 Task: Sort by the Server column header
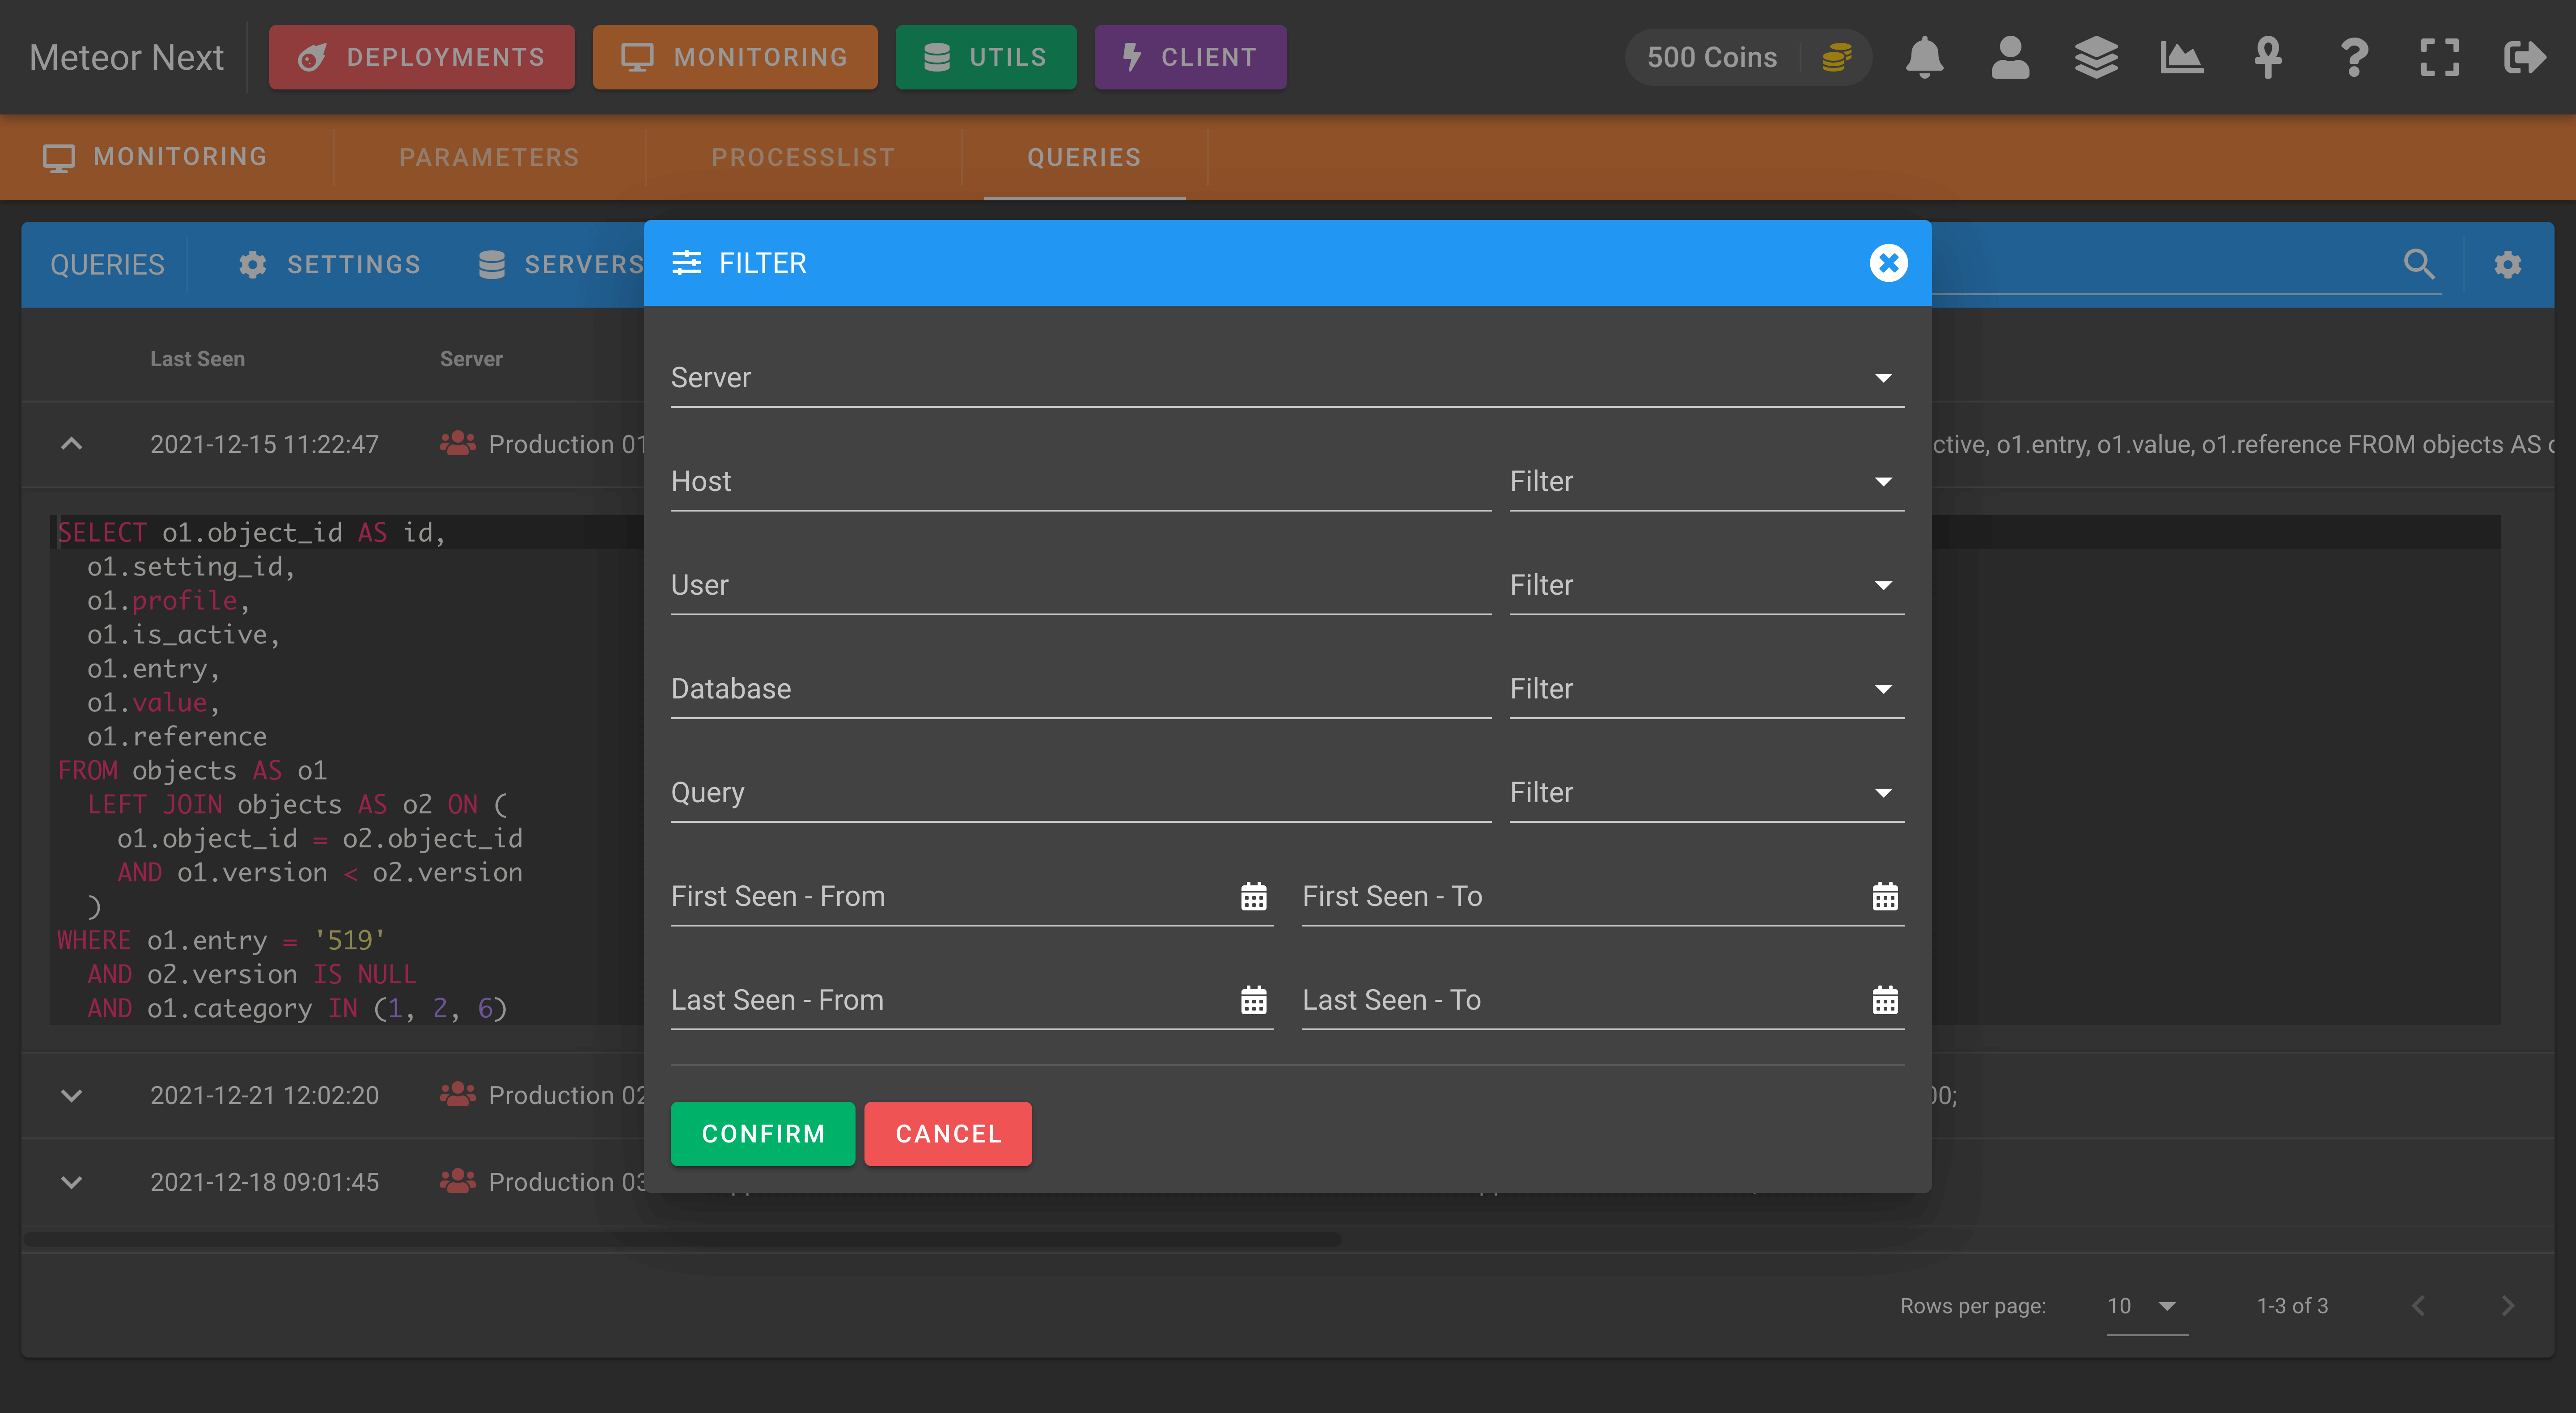471,359
